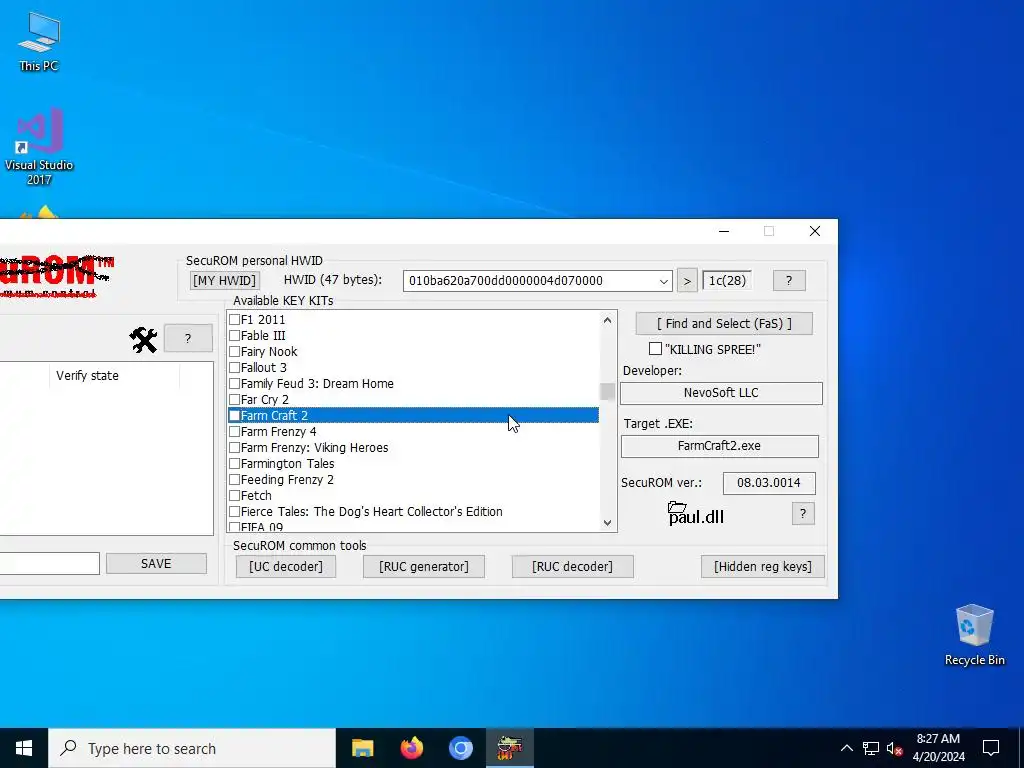The image size is (1024, 768).
Task: Click the key kits list scroll-up arrow
Action: pos(607,320)
